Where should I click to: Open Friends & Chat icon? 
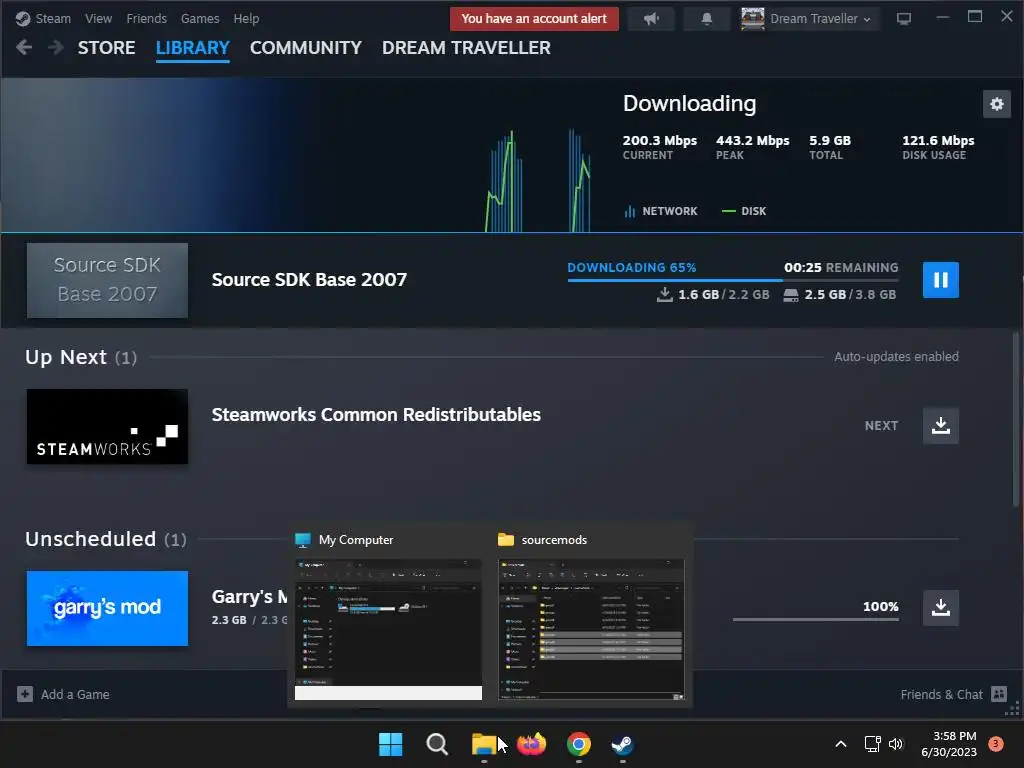(x=999, y=694)
